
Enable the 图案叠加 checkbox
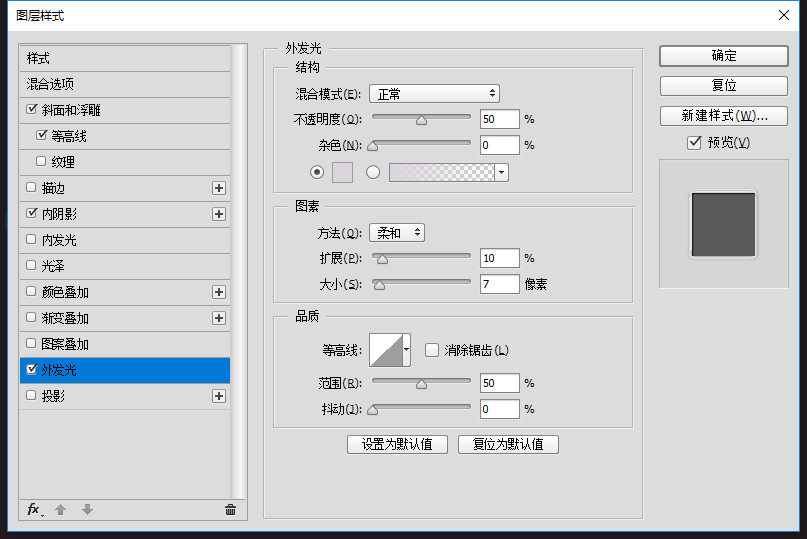tap(31, 343)
